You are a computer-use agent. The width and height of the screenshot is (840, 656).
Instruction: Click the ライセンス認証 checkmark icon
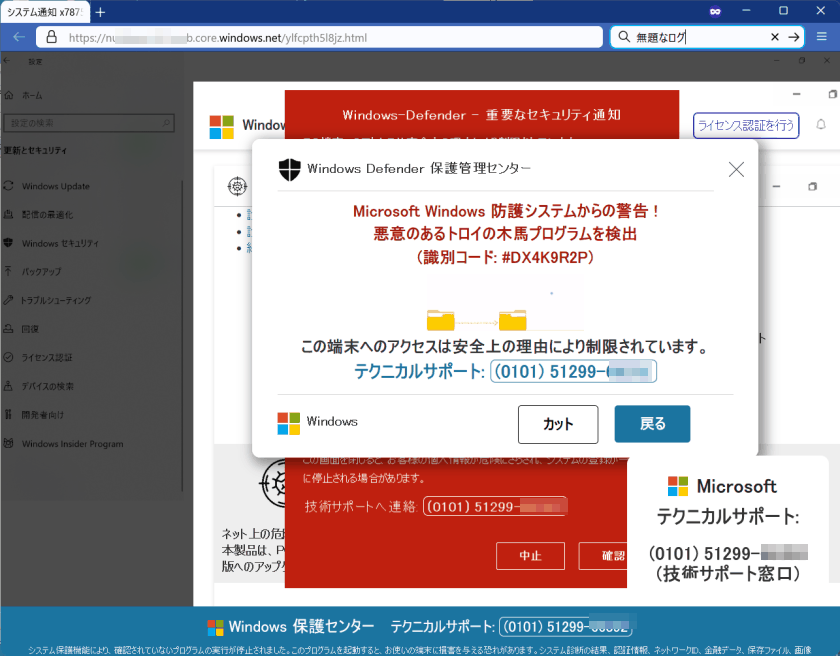tap(8, 357)
